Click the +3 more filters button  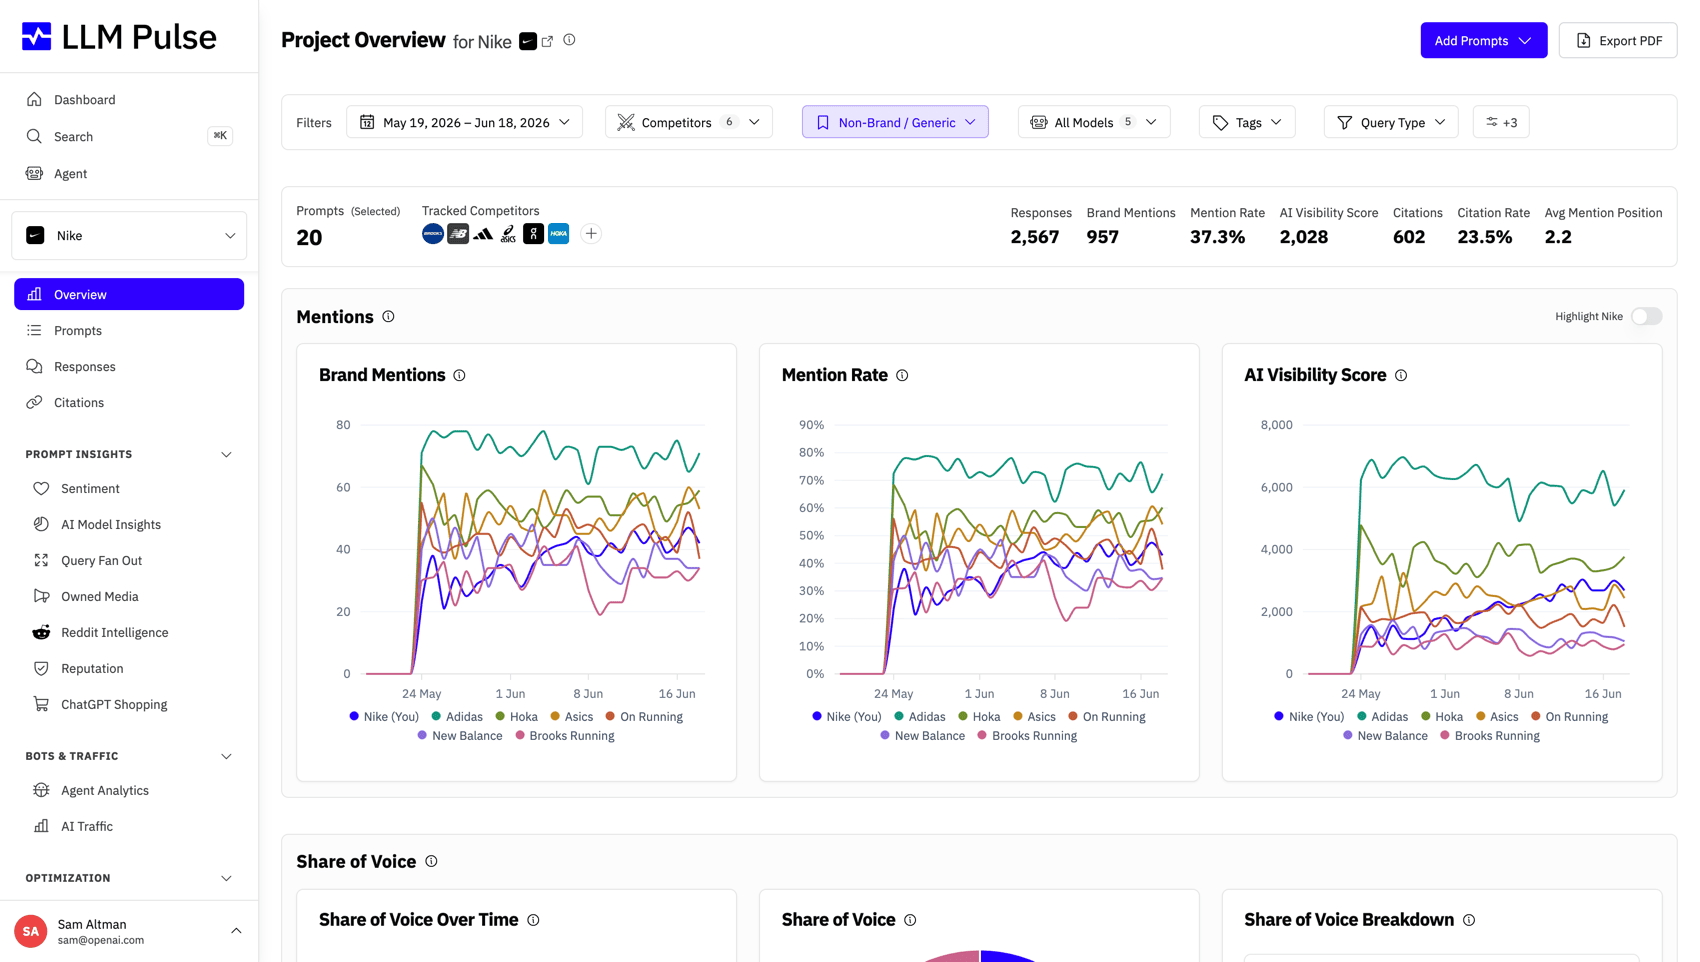tap(1501, 122)
